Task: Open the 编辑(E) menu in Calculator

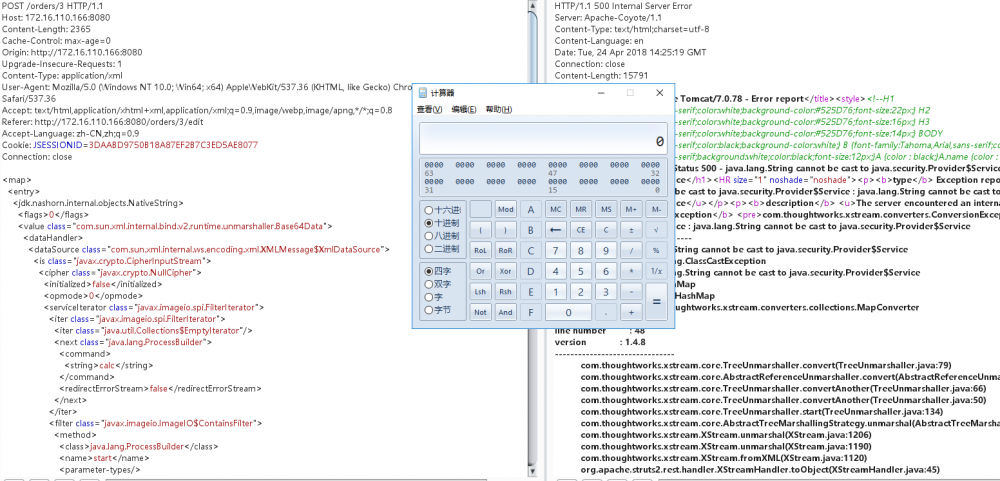Action: (464, 110)
